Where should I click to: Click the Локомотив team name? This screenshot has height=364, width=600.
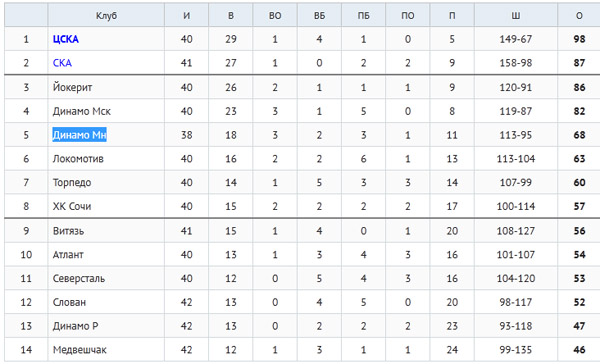78,158
